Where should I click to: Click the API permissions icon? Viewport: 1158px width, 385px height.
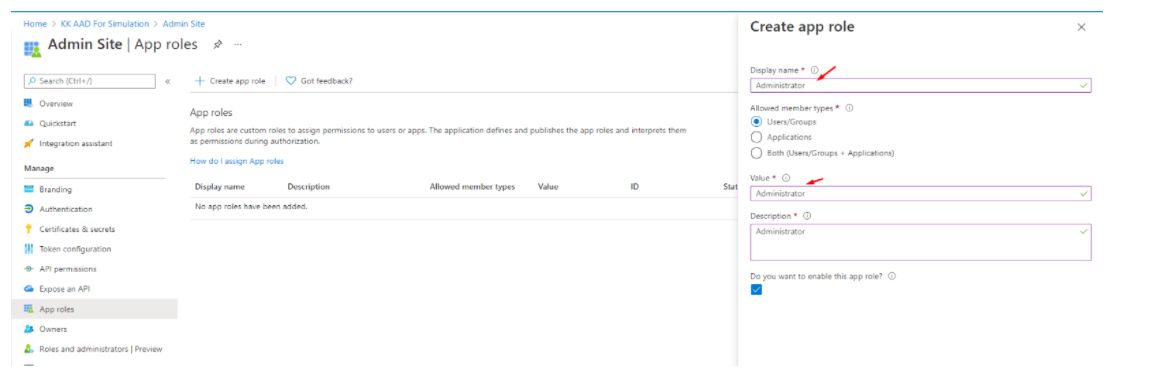click(29, 269)
